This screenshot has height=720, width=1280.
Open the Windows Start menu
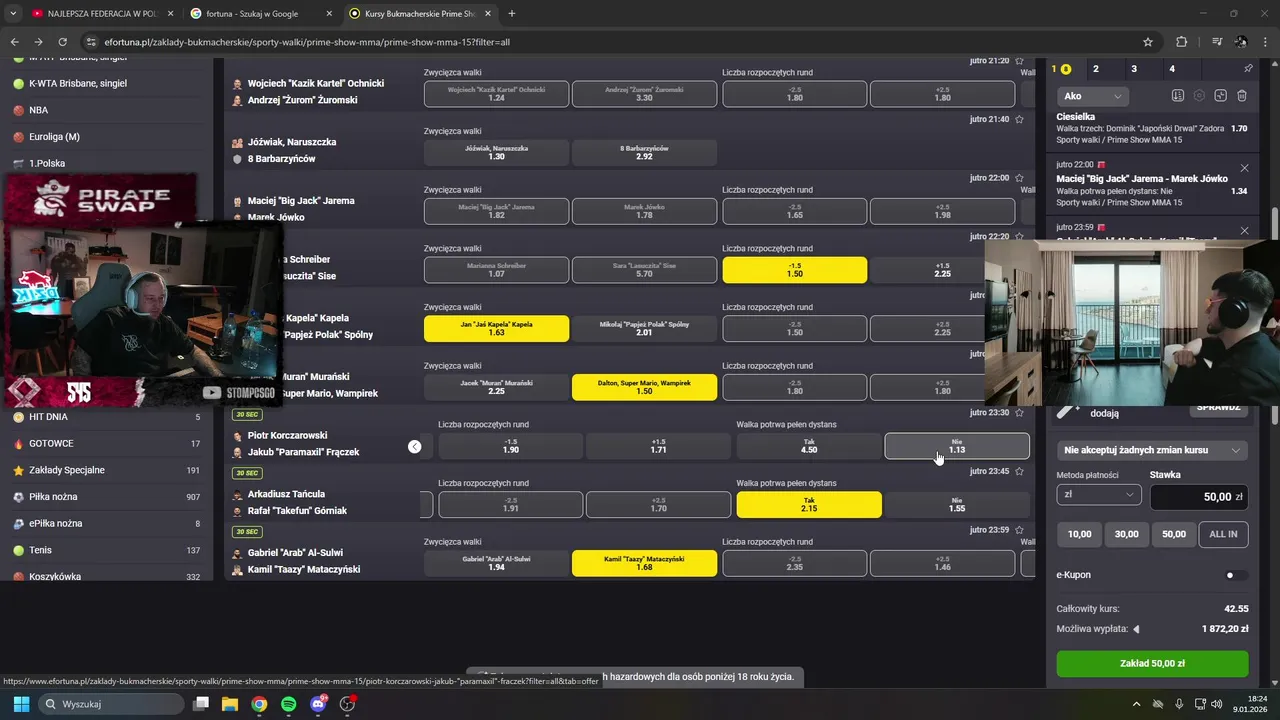coord(21,704)
